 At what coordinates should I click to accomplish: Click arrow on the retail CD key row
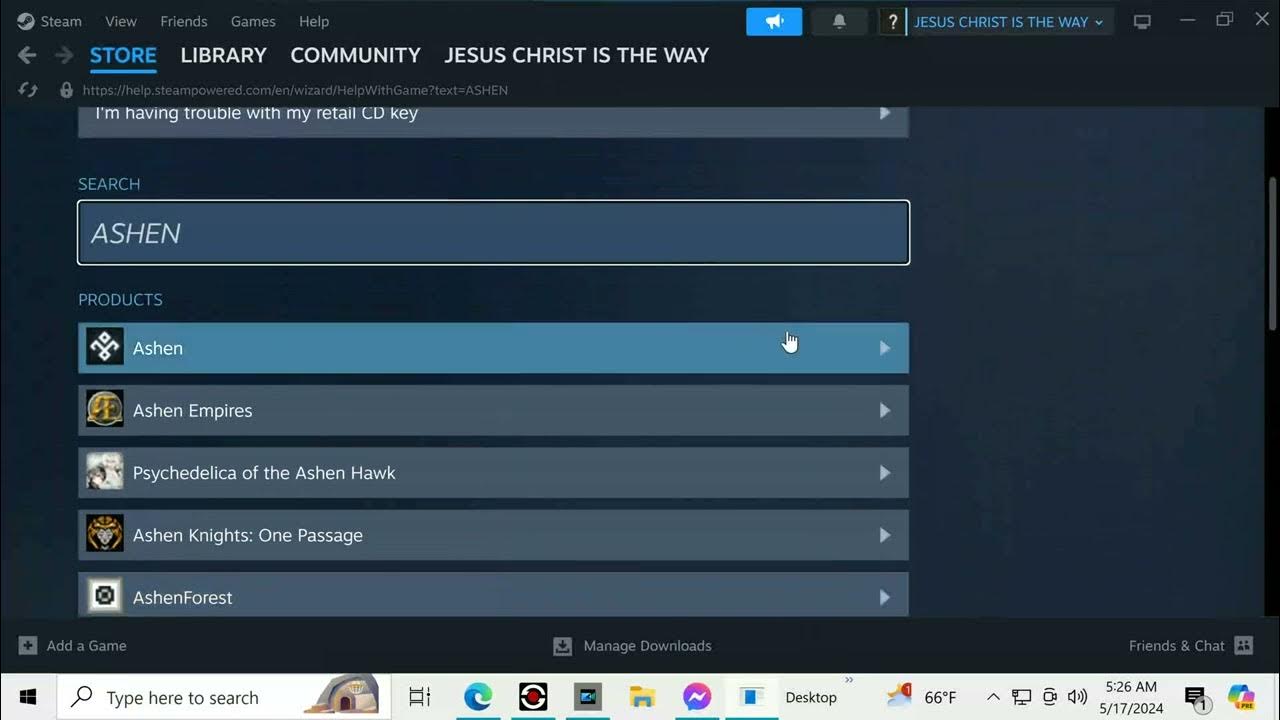pyautogui.click(x=885, y=113)
